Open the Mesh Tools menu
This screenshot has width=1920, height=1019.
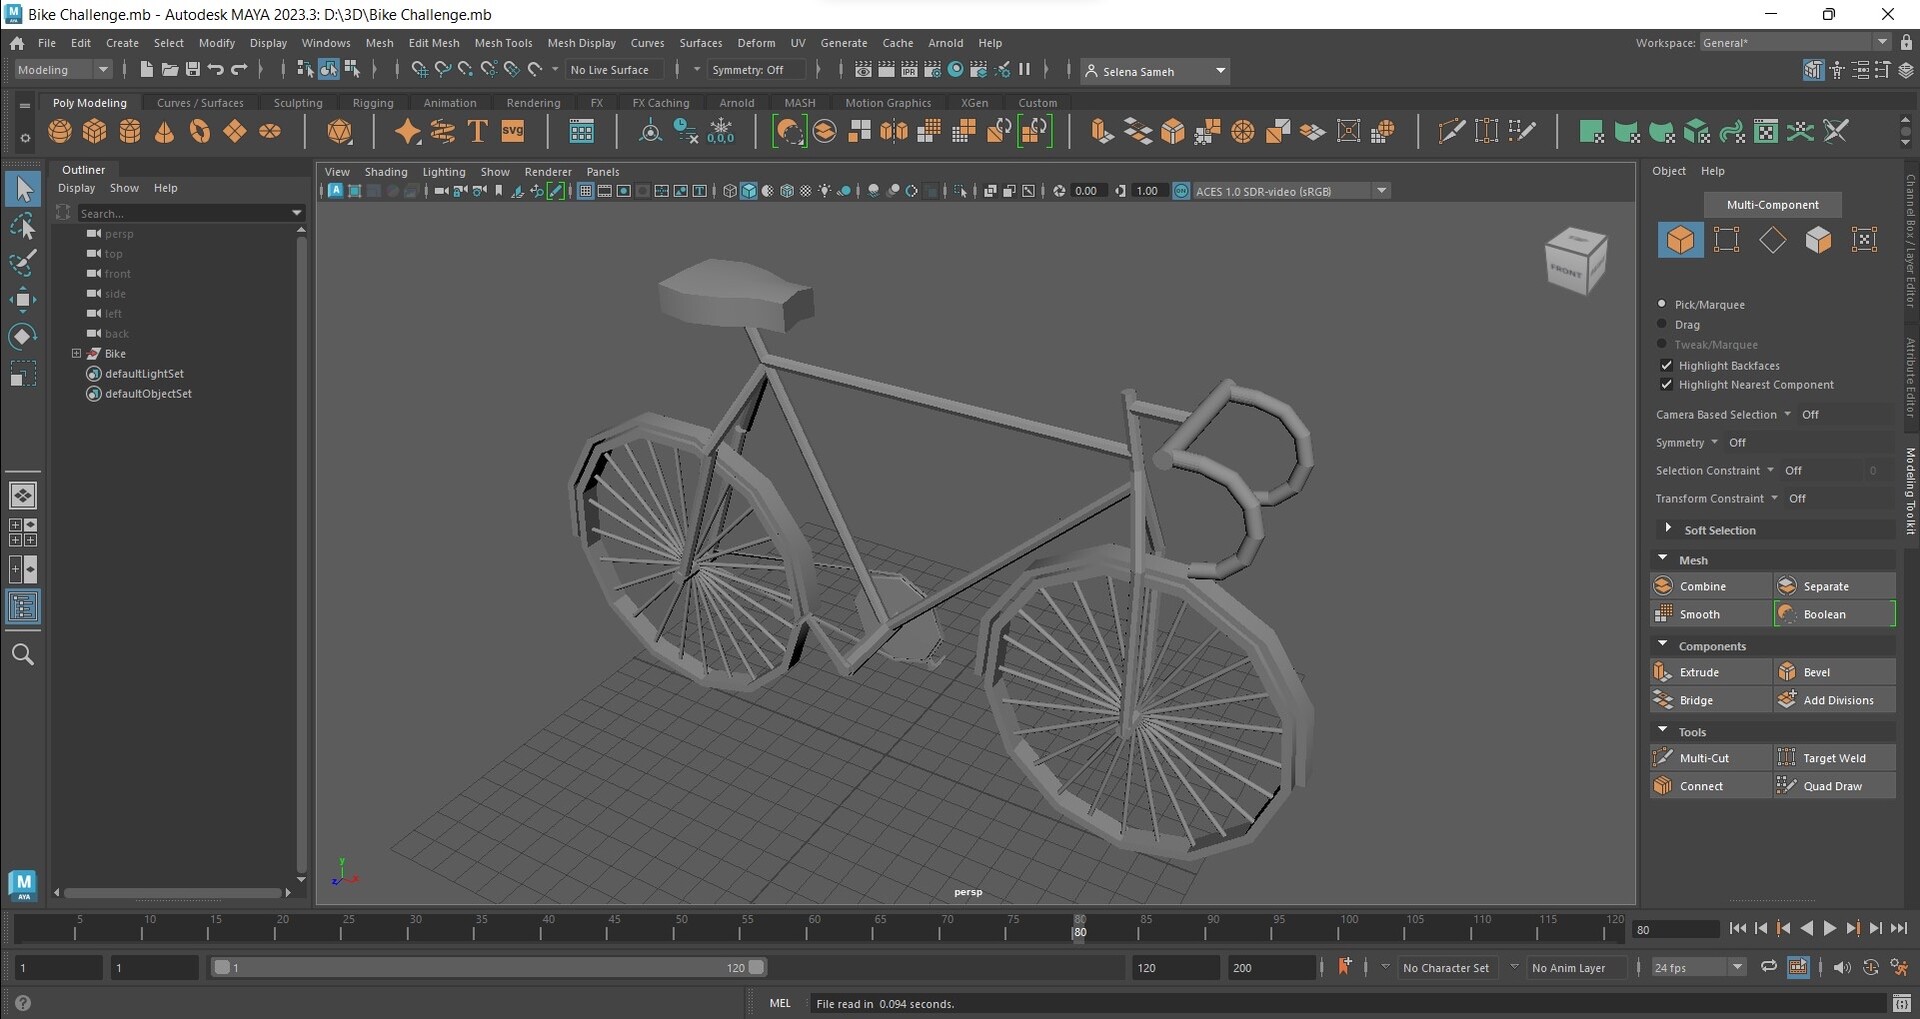point(503,43)
